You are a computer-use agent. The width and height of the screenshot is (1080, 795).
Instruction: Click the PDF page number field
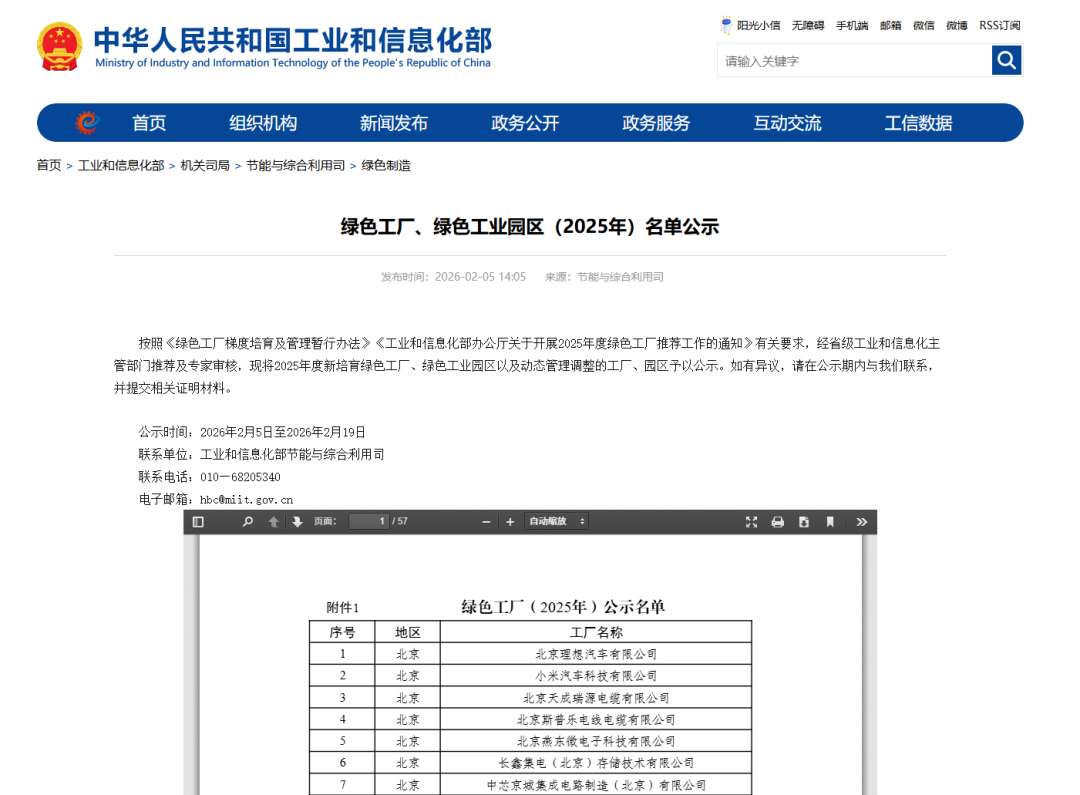pos(368,521)
